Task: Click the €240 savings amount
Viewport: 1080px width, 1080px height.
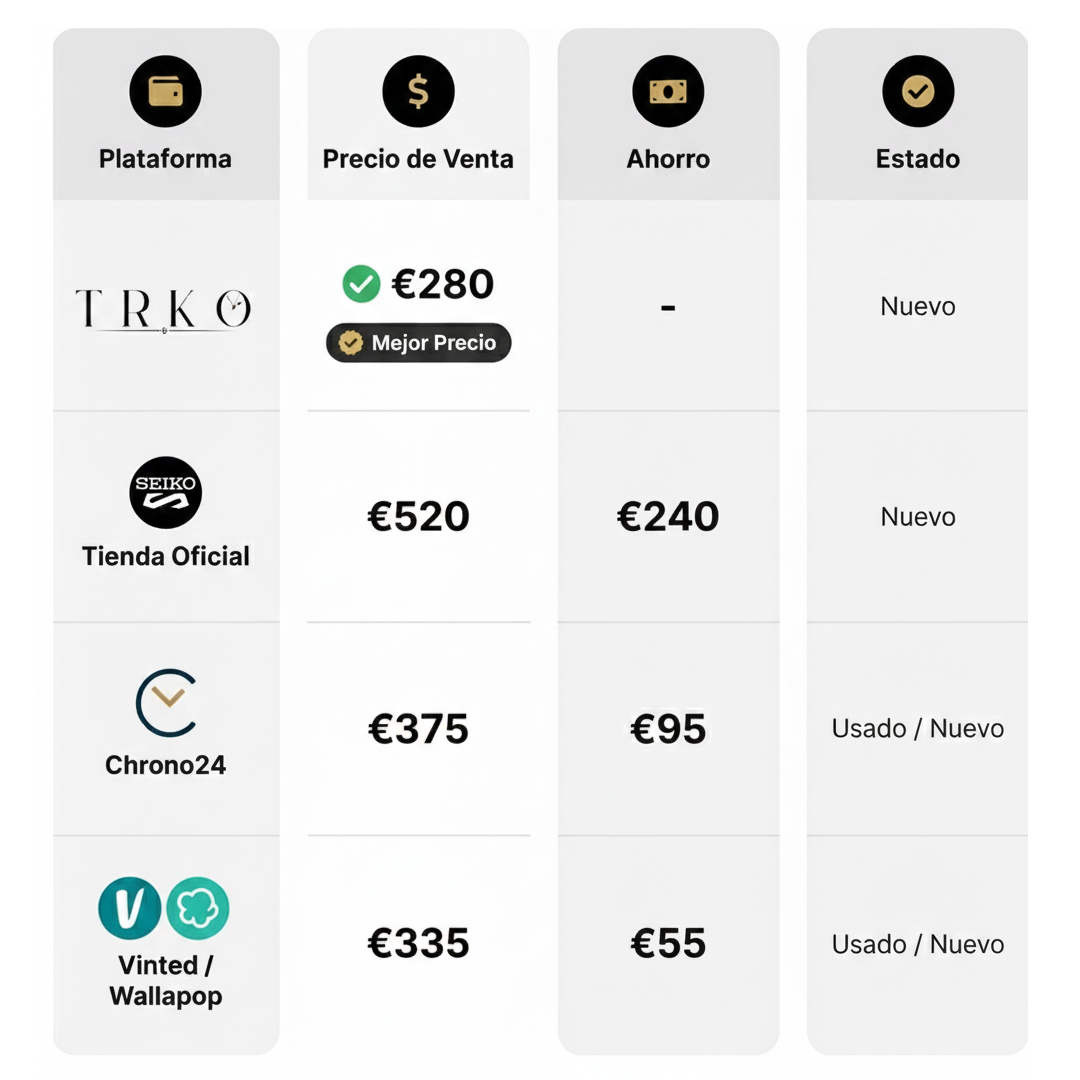Action: pyautogui.click(x=668, y=517)
